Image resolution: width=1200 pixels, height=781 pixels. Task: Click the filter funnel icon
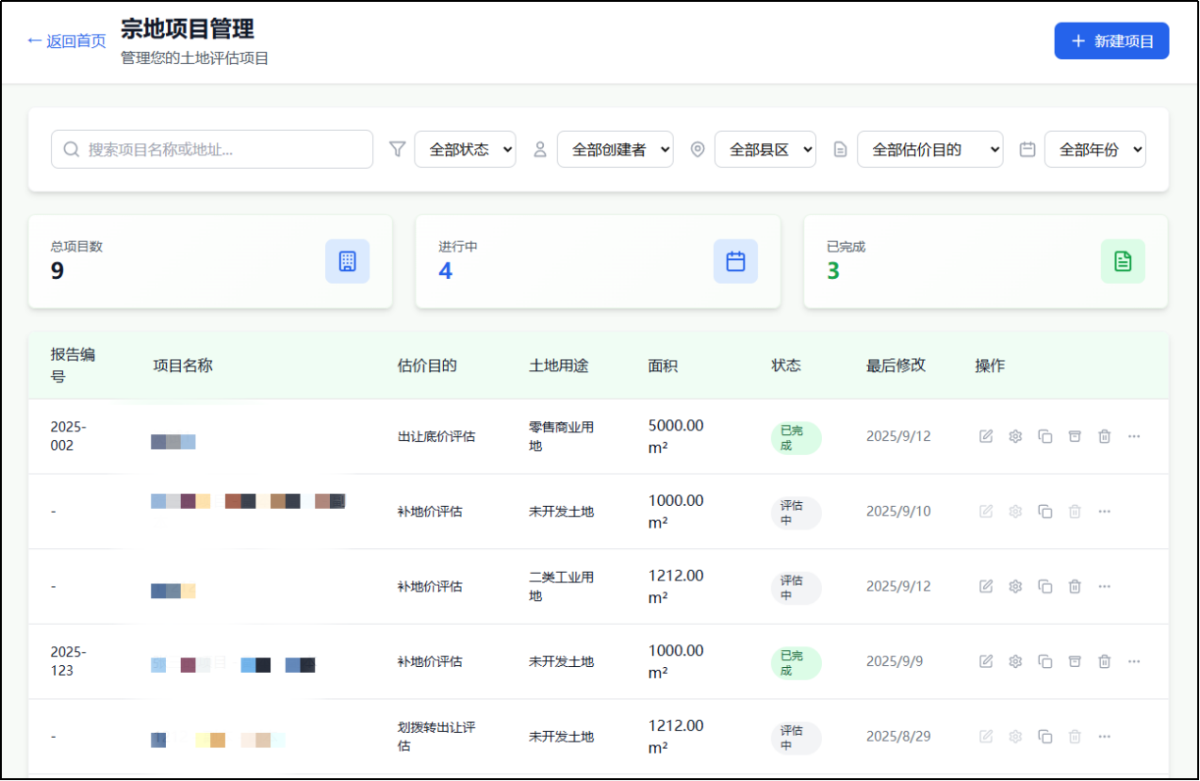click(x=398, y=148)
